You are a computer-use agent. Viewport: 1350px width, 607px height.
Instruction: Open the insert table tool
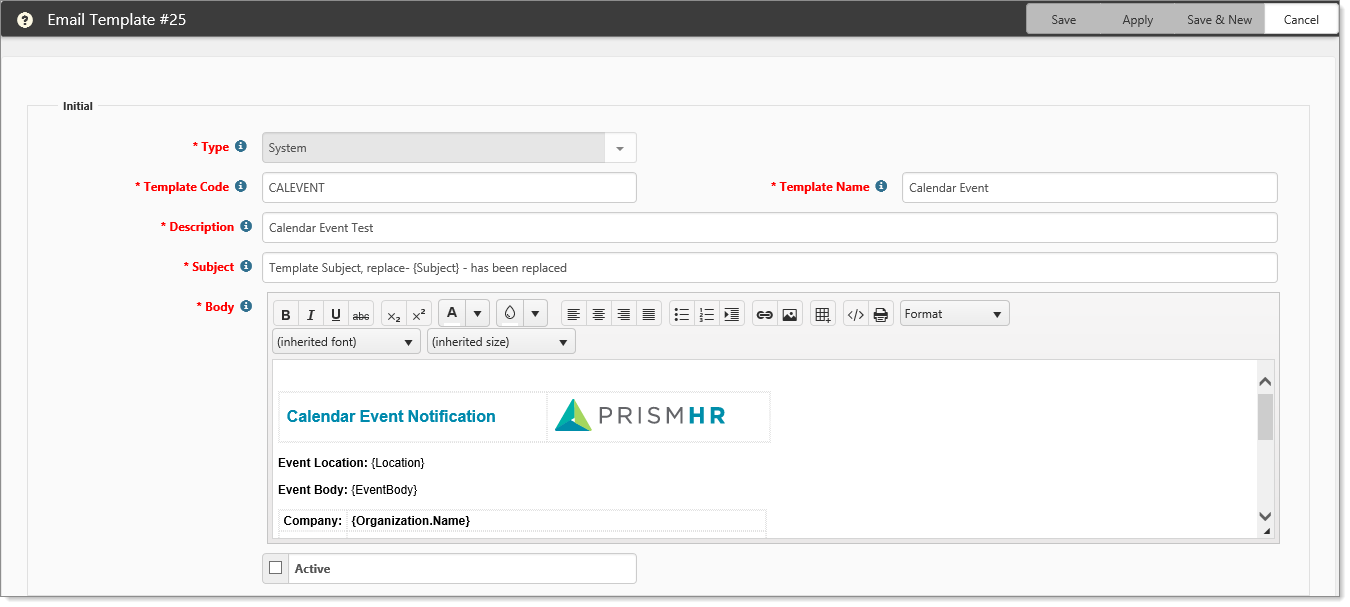point(823,314)
